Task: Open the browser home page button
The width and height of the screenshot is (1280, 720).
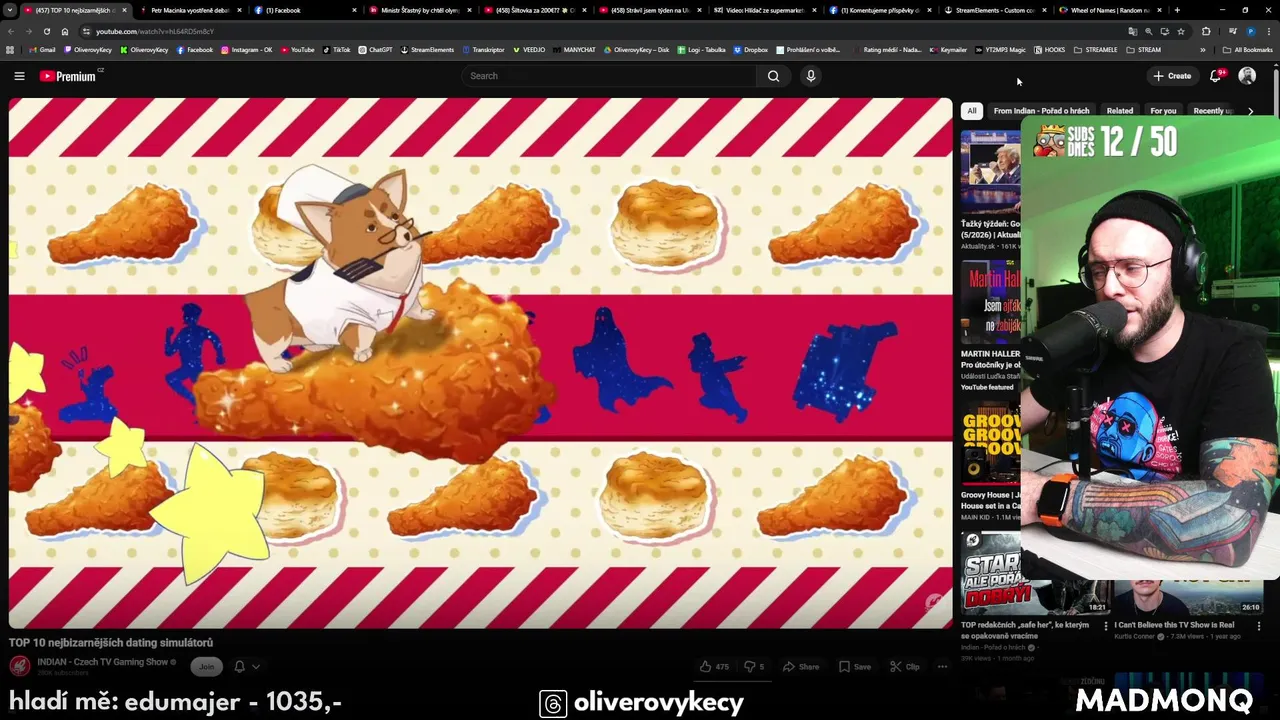Action: click(x=65, y=31)
